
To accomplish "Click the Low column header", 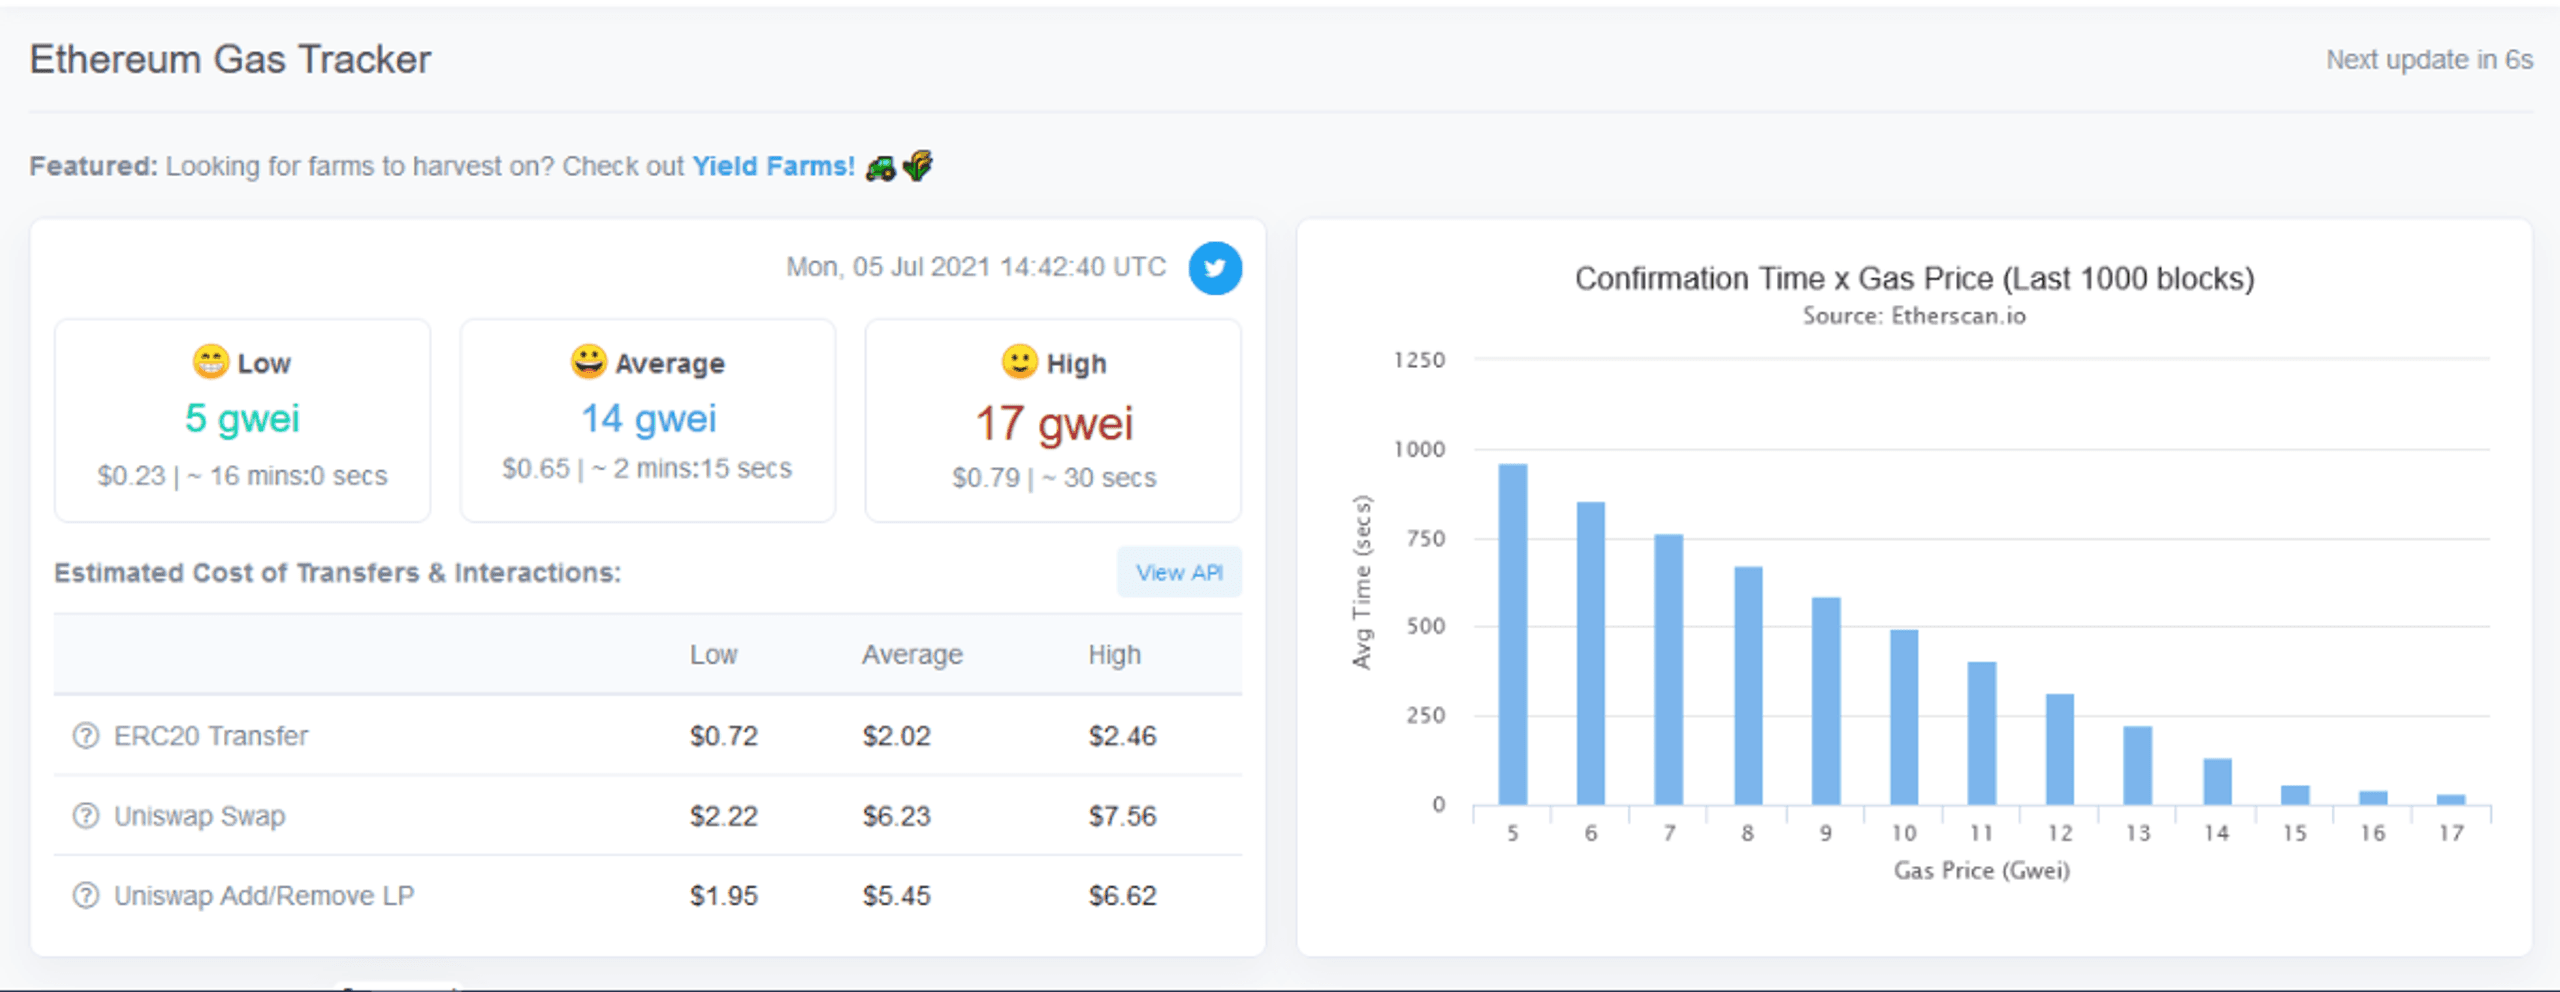I will pos(713,655).
